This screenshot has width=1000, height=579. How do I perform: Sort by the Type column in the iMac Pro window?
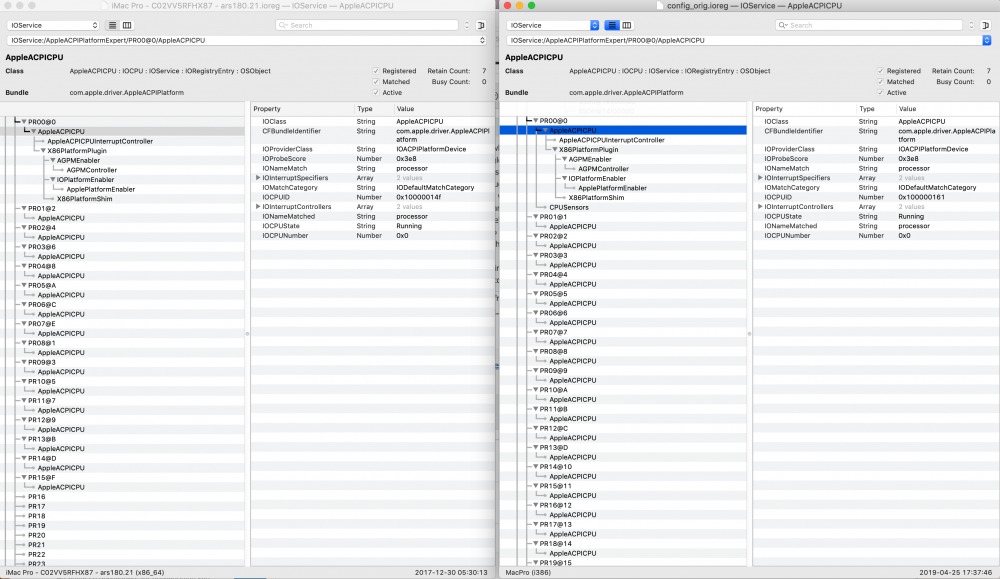click(373, 109)
